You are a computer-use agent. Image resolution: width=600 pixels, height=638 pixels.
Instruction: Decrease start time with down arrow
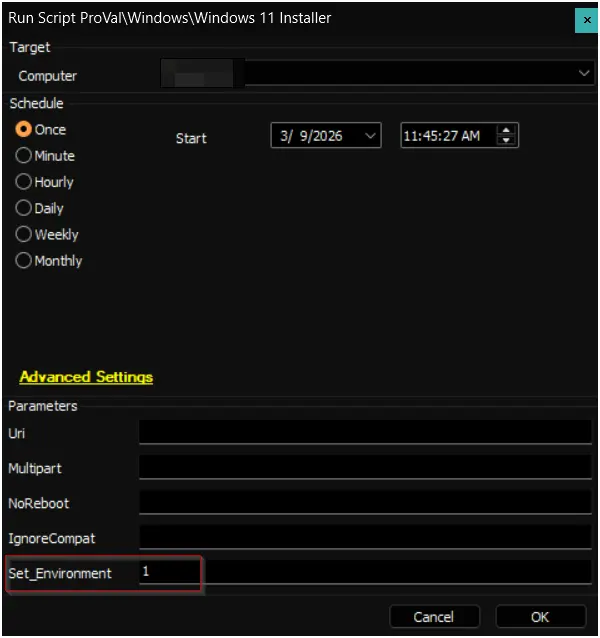tap(507, 141)
